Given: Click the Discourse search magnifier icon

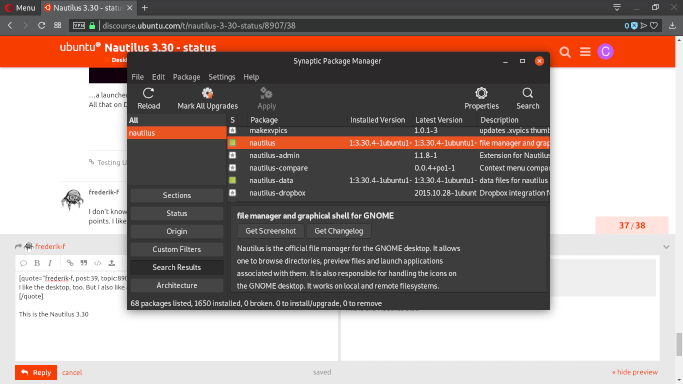Looking at the screenshot, I should (565, 52).
